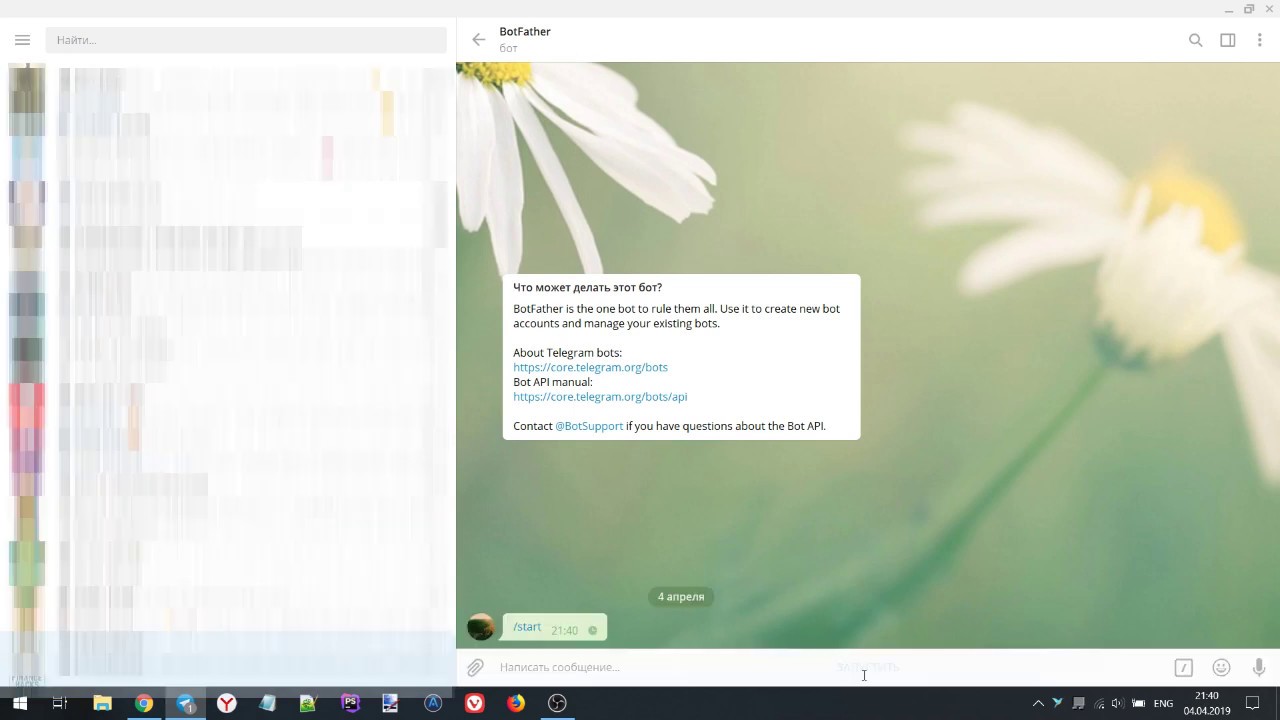Click the Что может делать этот бот? heading
This screenshot has width=1280, height=720.
click(x=587, y=288)
